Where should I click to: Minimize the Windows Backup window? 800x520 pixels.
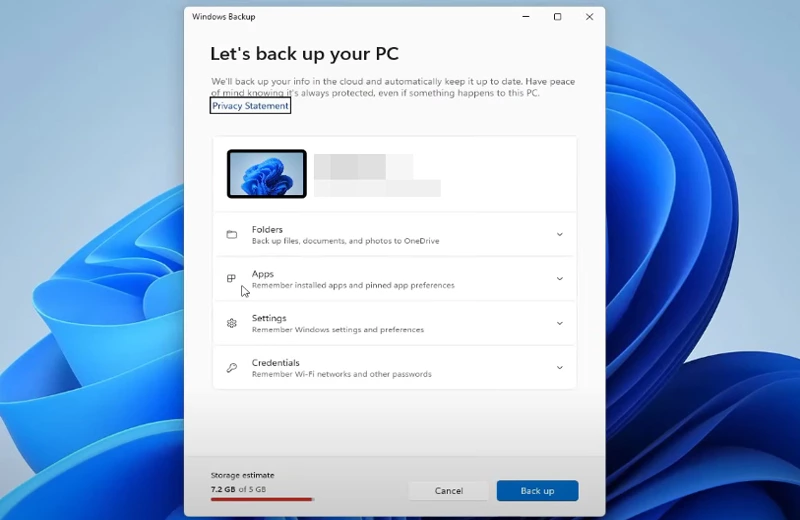tap(526, 17)
